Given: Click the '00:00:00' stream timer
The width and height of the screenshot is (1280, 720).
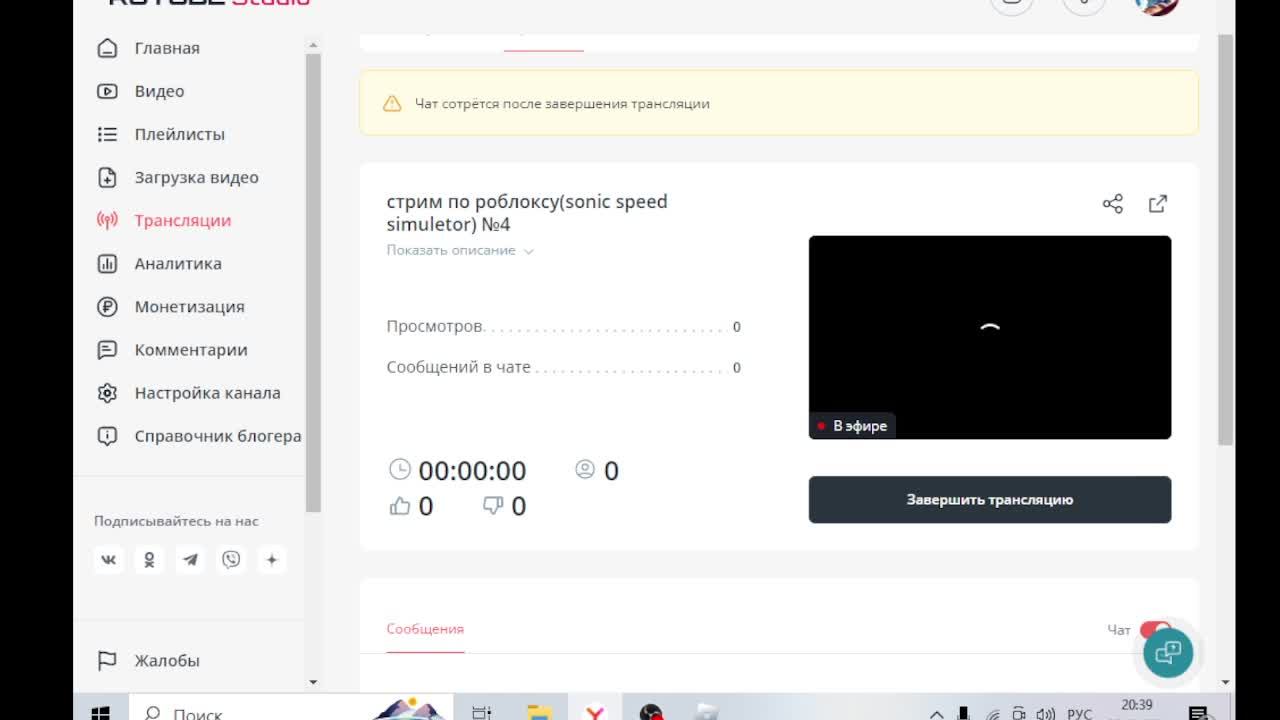Looking at the screenshot, I should pos(472,471).
